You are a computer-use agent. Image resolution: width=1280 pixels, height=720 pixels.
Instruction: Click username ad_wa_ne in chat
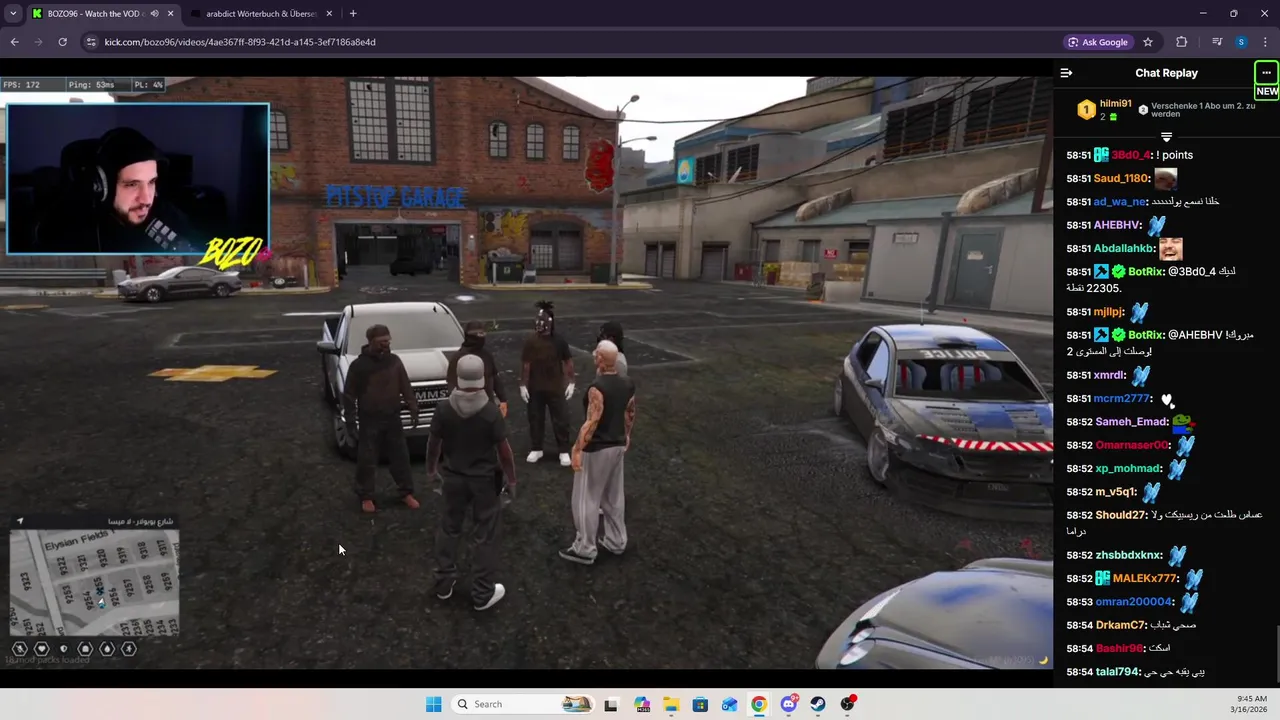(x=1119, y=202)
